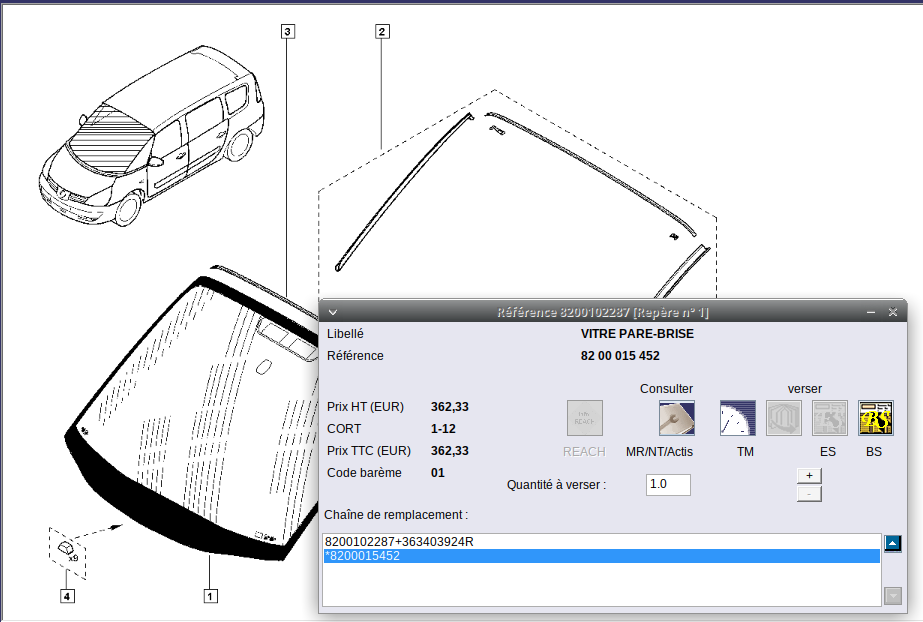This screenshot has width=923, height=622.
Task: Increase quantity with the plus button
Action: pyautogui.click(x=809, y=476)
